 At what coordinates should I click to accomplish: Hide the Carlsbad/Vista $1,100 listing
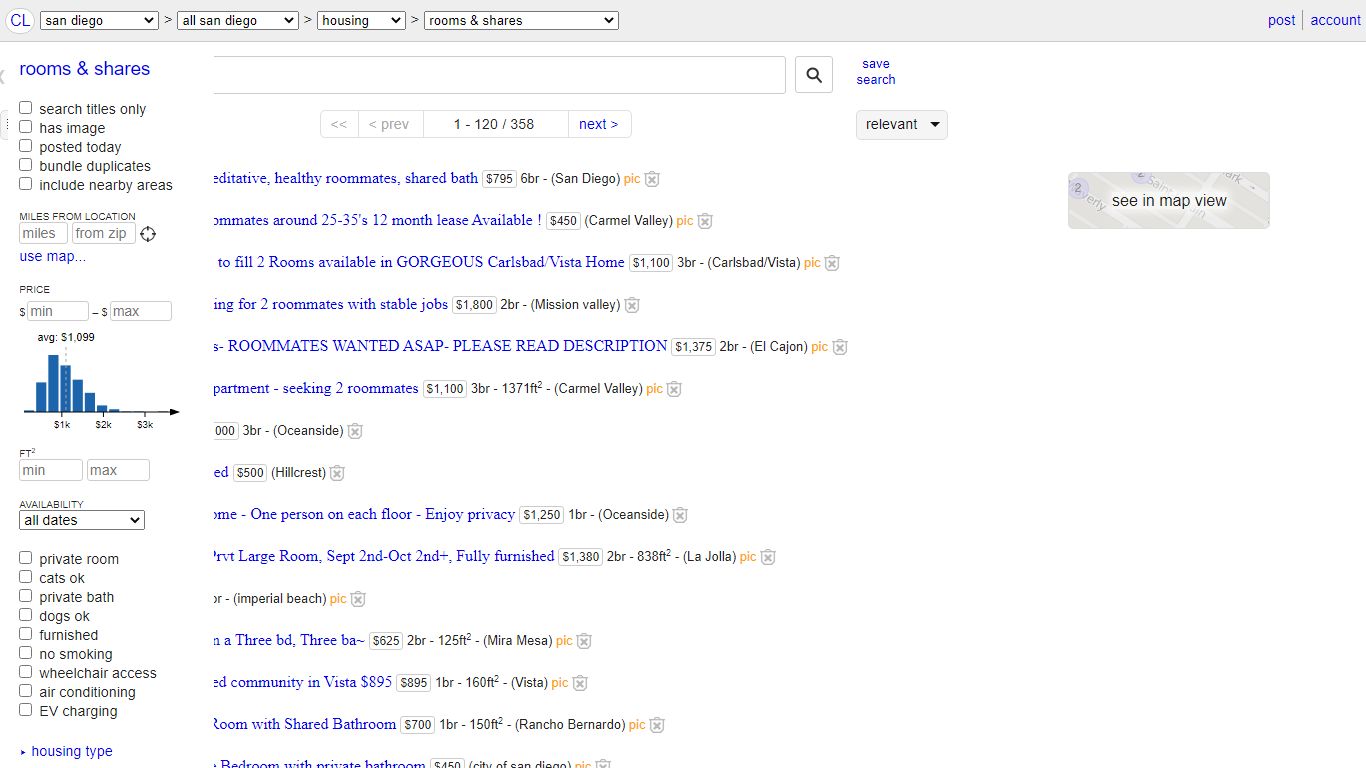coord(832,263)
